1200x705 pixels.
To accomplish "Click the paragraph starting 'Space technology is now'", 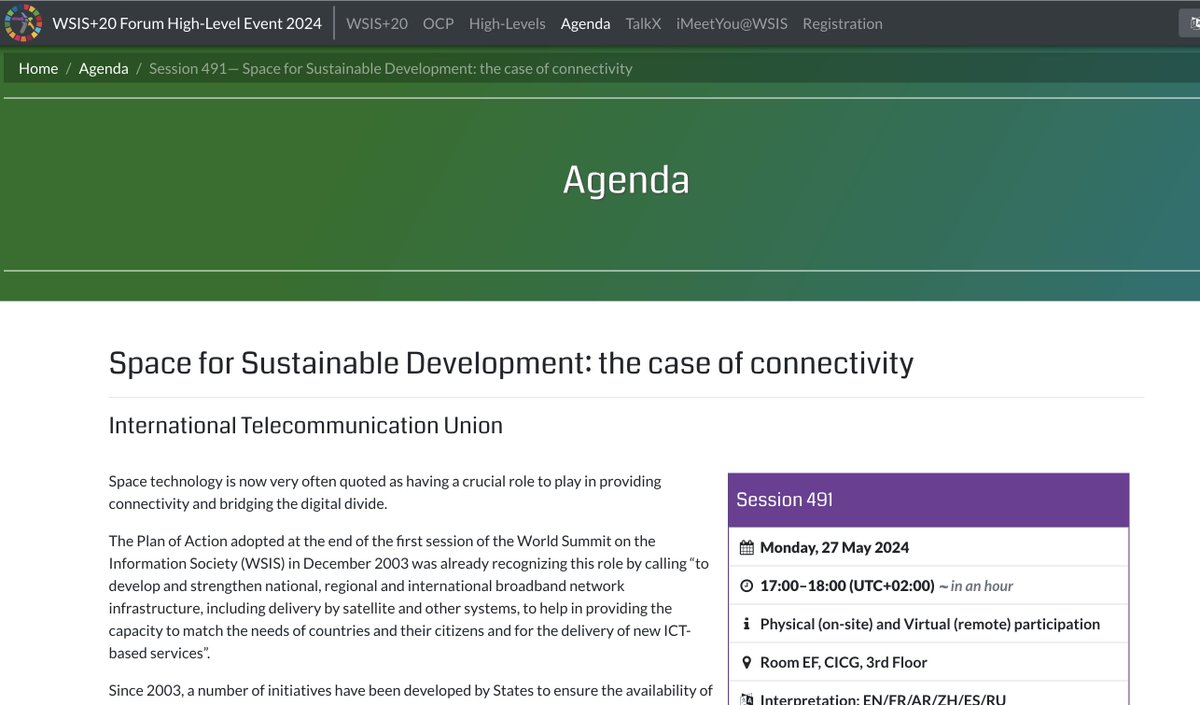I will pos(385,492).
